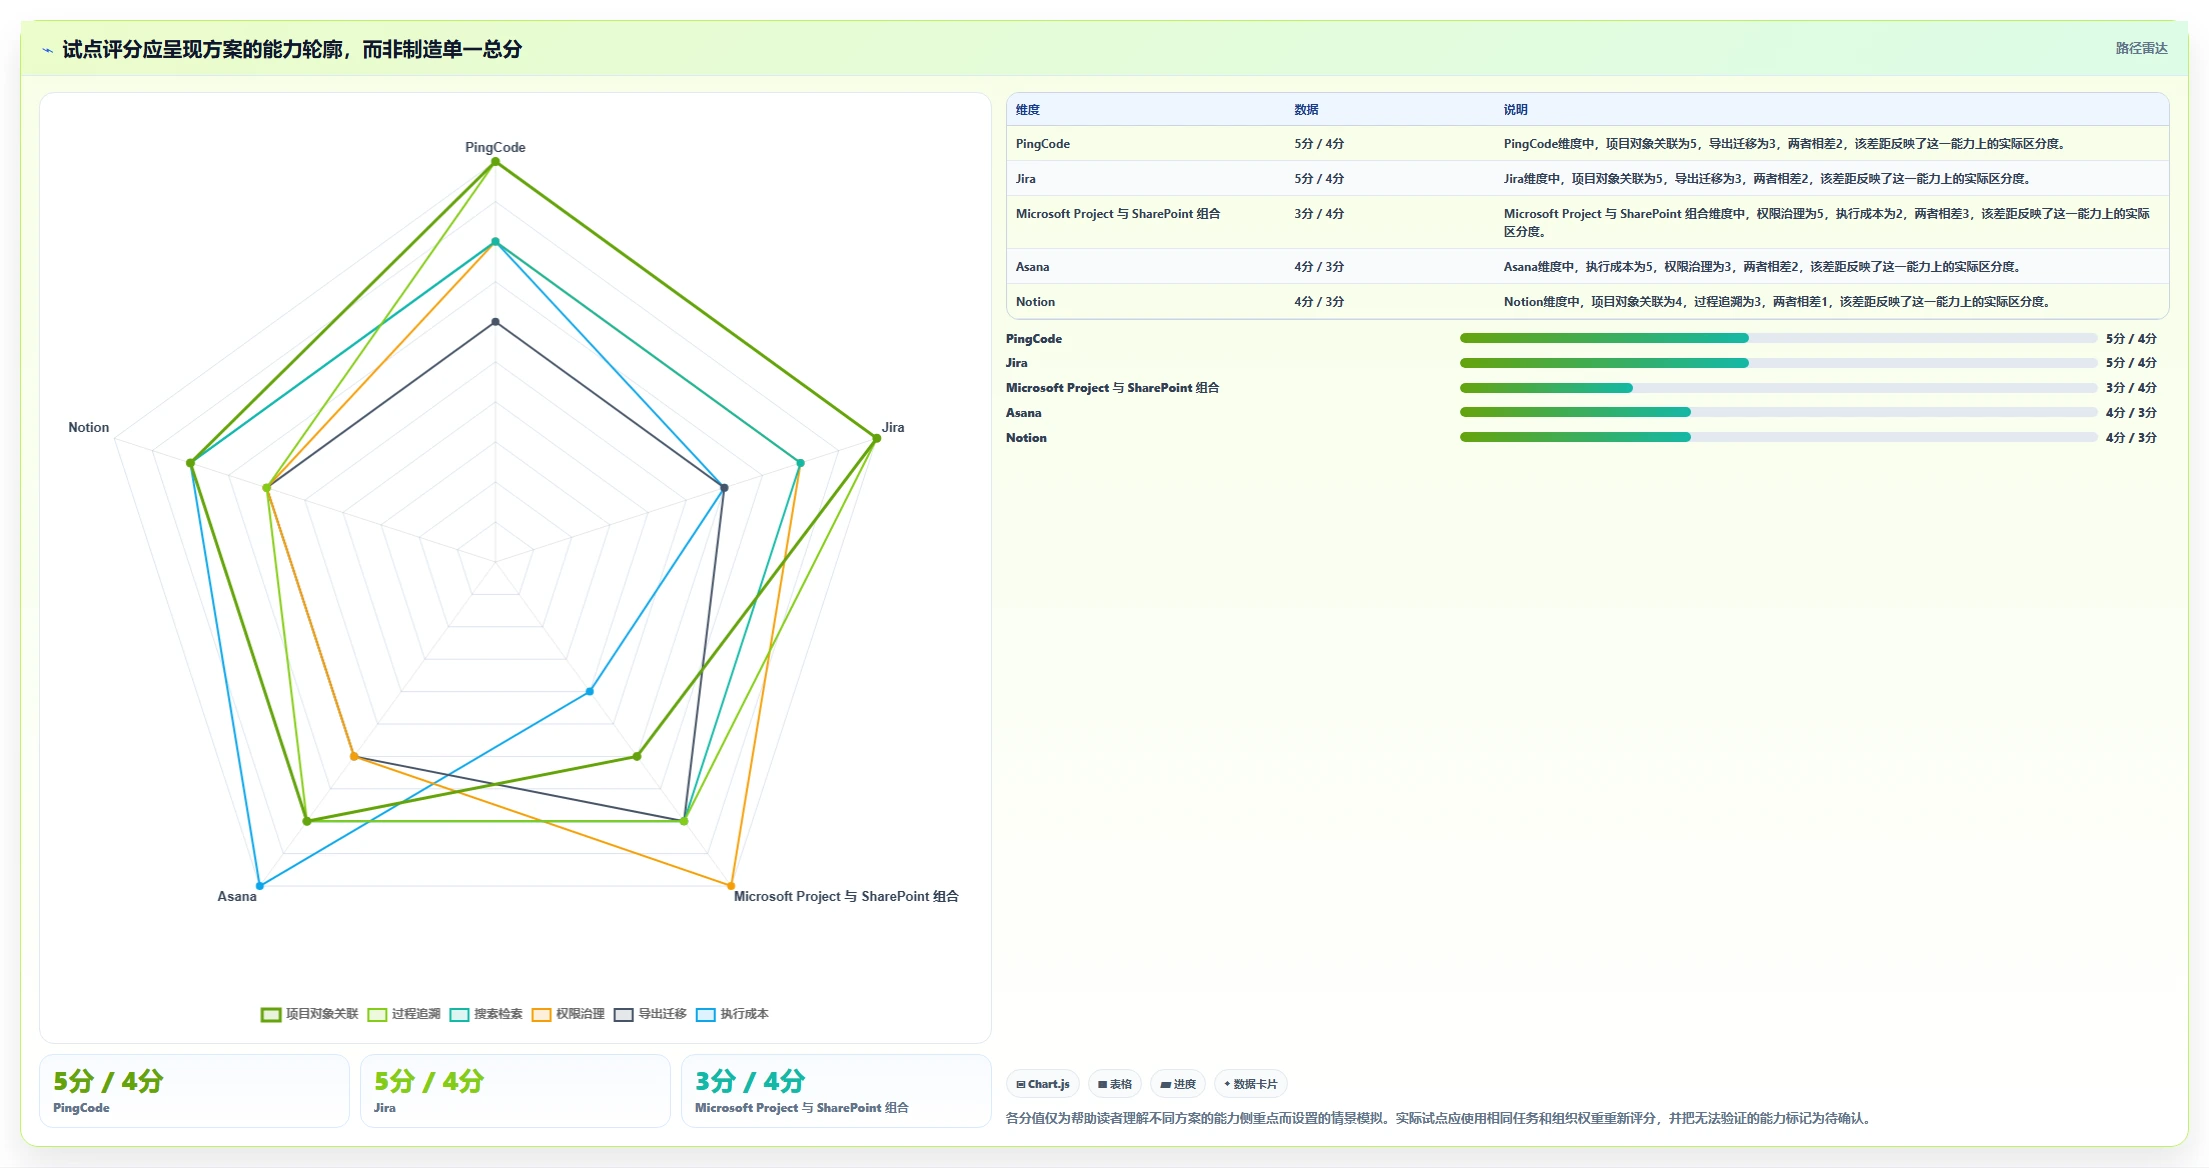Click the bold Asana label in the progress list
Viewport: 2209px width, 1168px height.
(x=1024, y=413)
